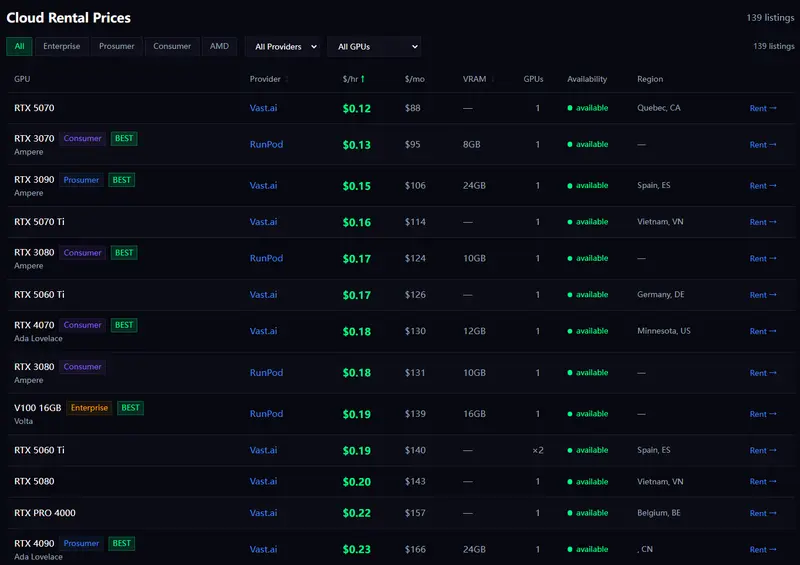Click the Prosumer badge on RTX 3090
Viewport: 800px width, 565px height.
(x=81, y=180)
